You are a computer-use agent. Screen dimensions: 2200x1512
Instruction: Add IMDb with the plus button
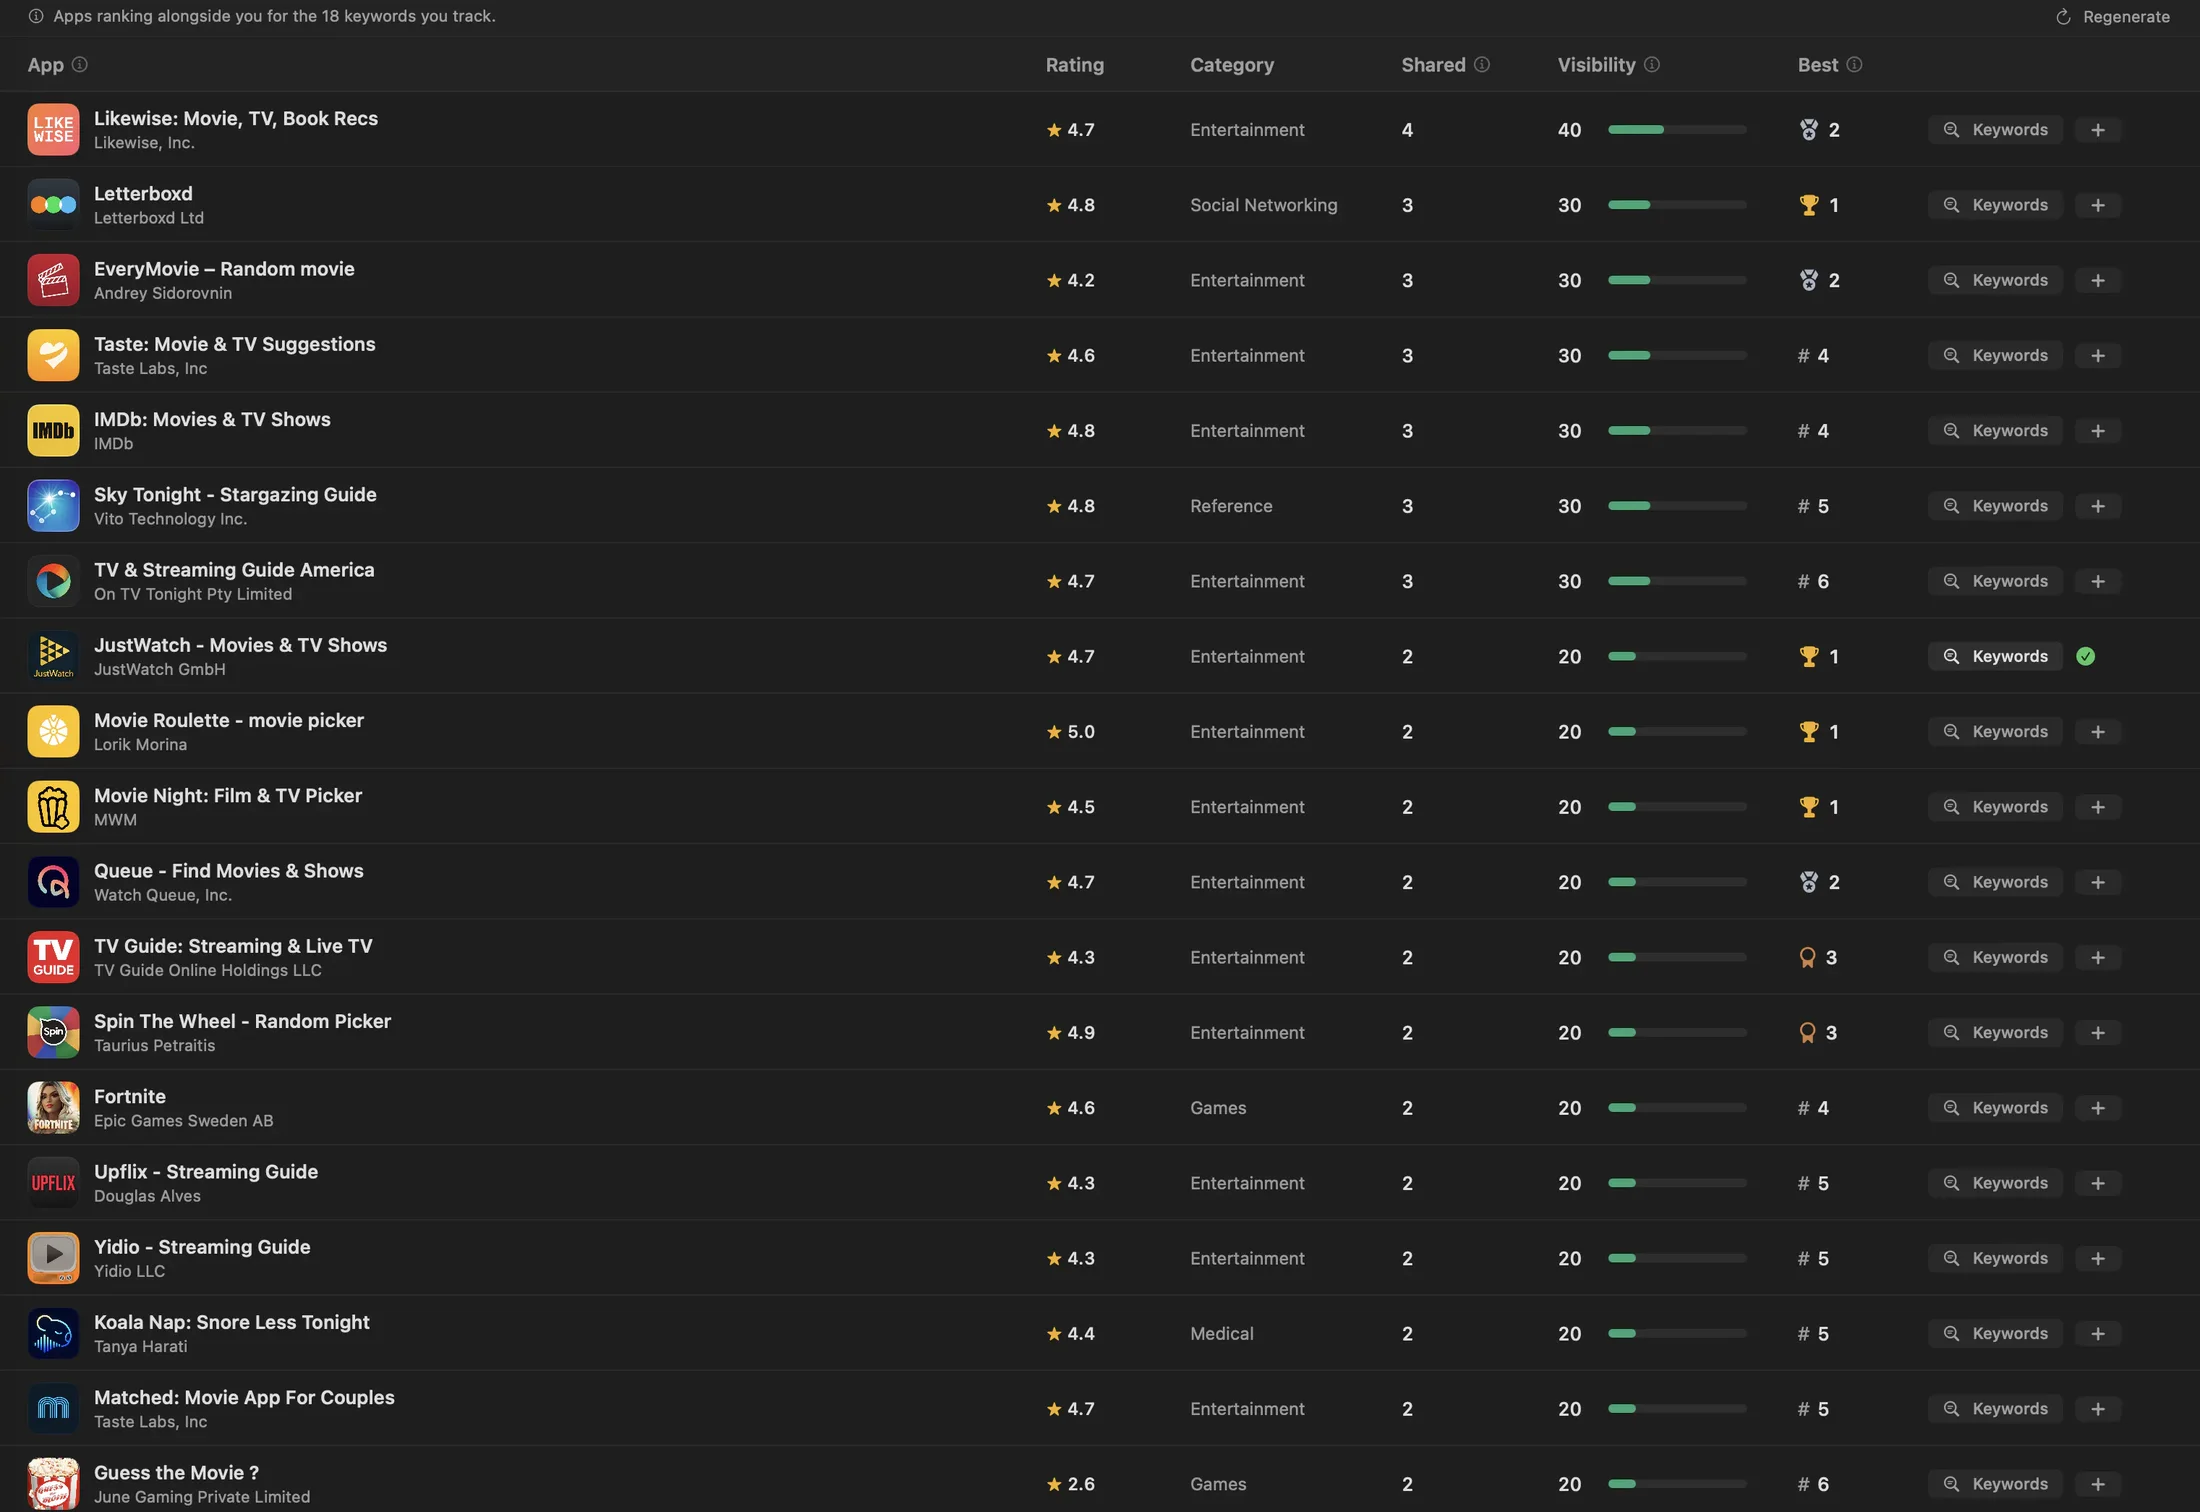[x=2098, y=431]
